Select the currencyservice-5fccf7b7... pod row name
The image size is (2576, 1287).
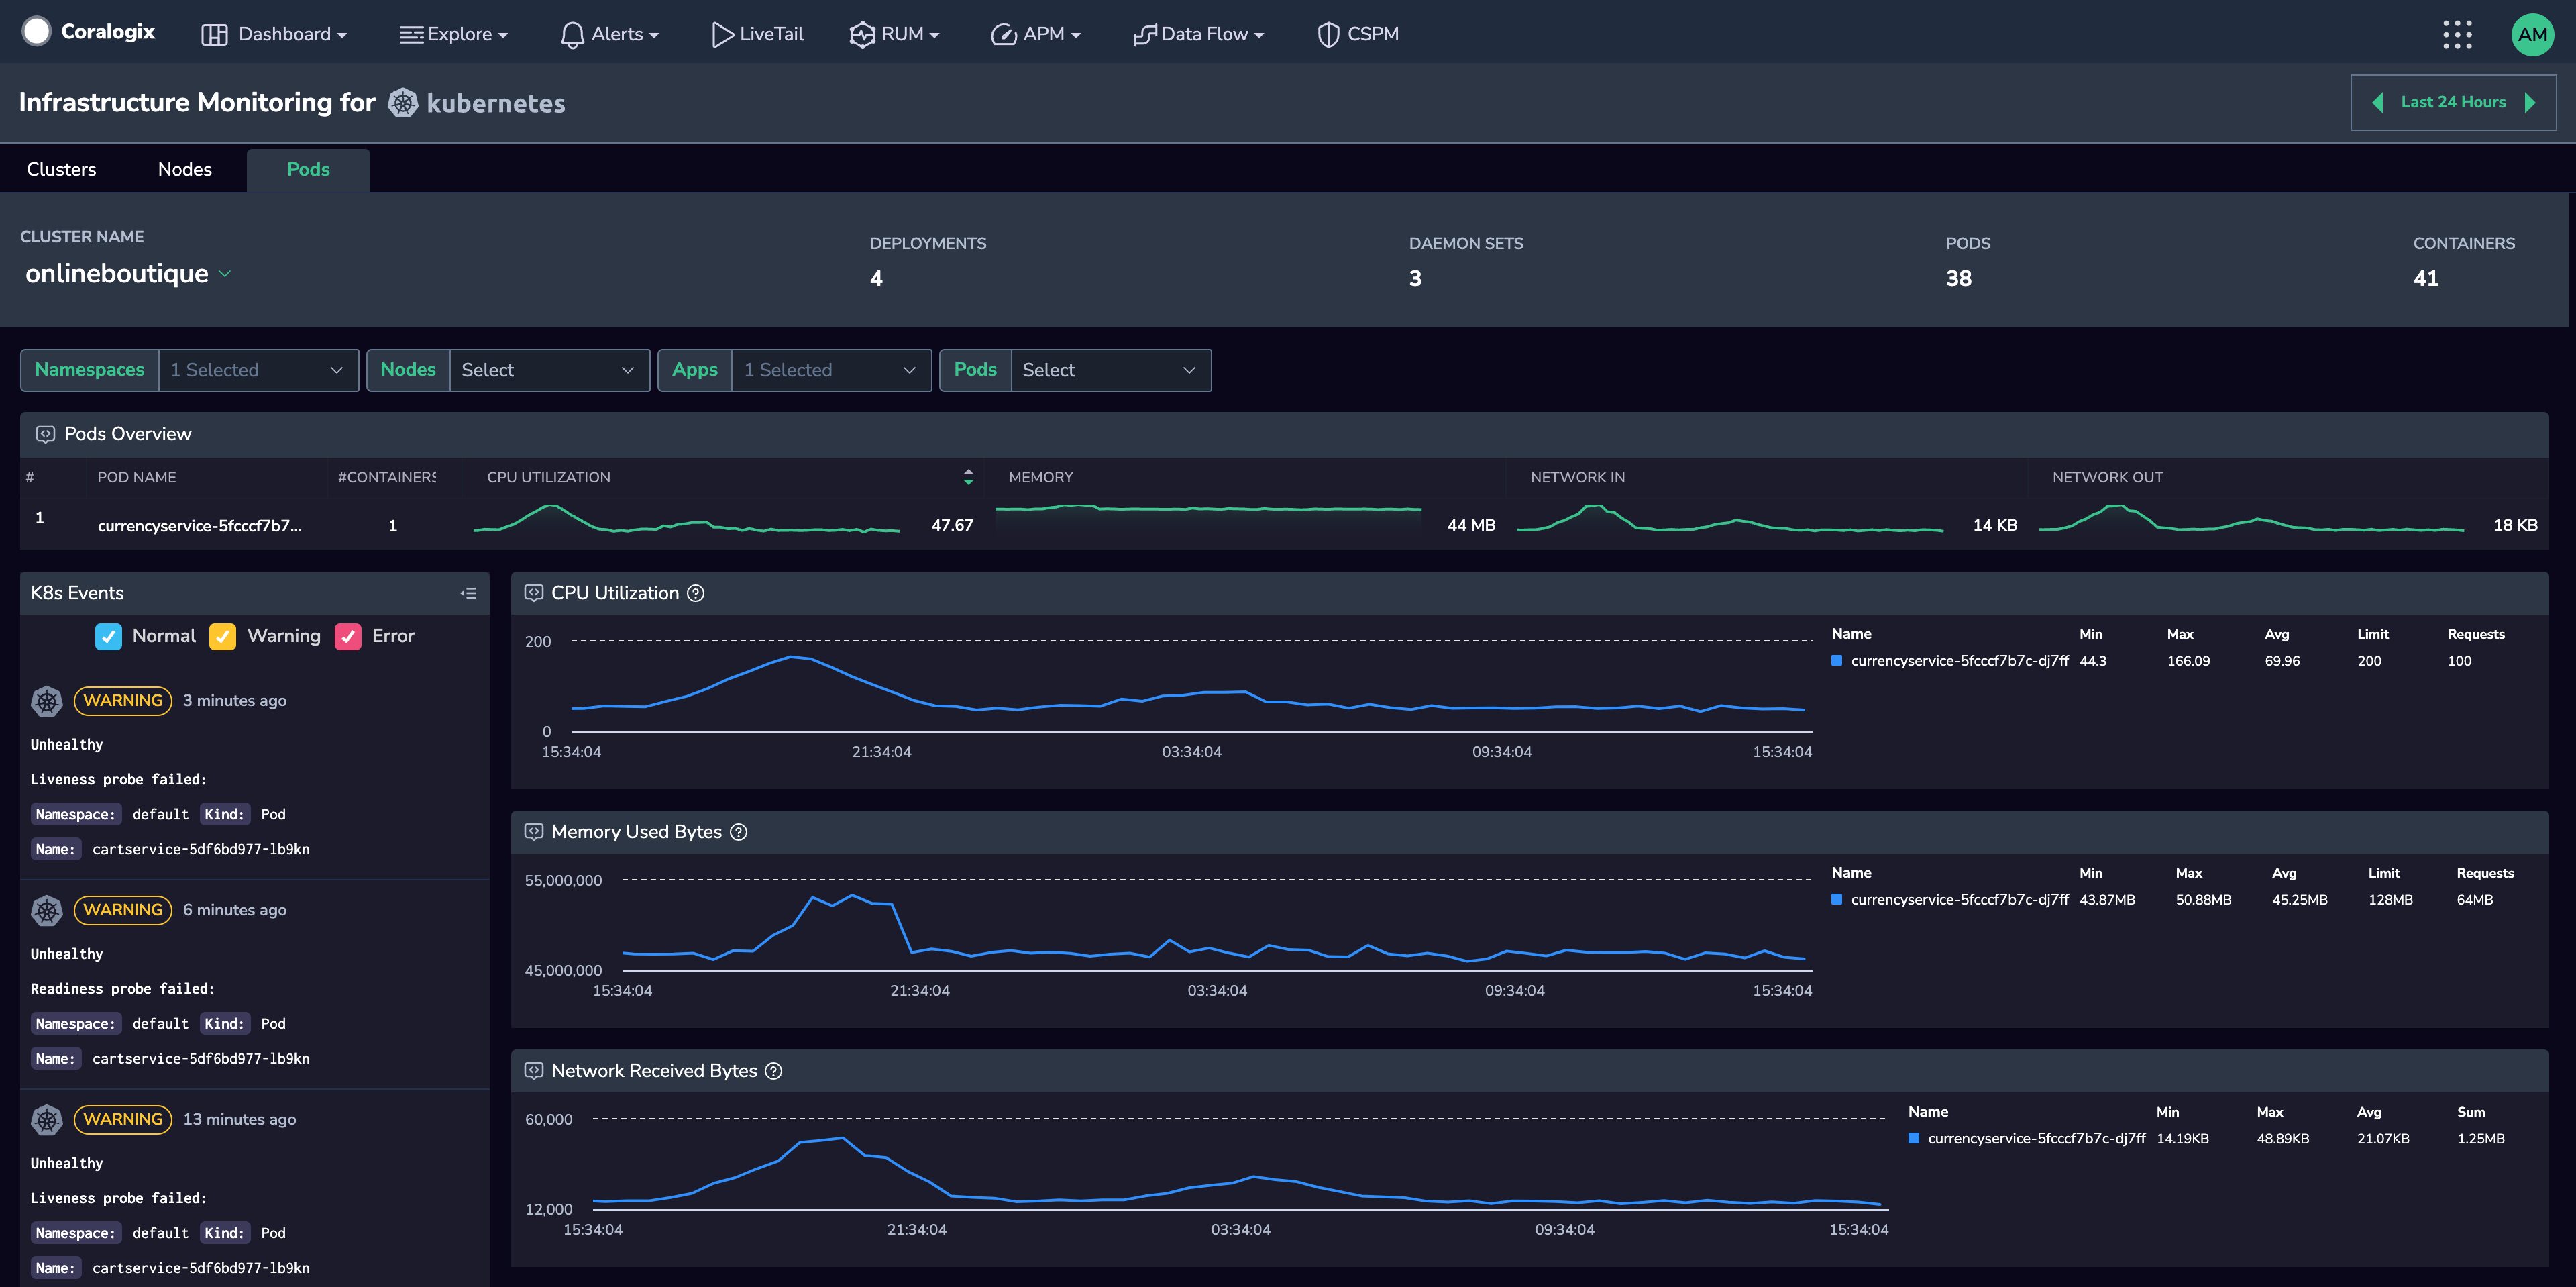199,526
